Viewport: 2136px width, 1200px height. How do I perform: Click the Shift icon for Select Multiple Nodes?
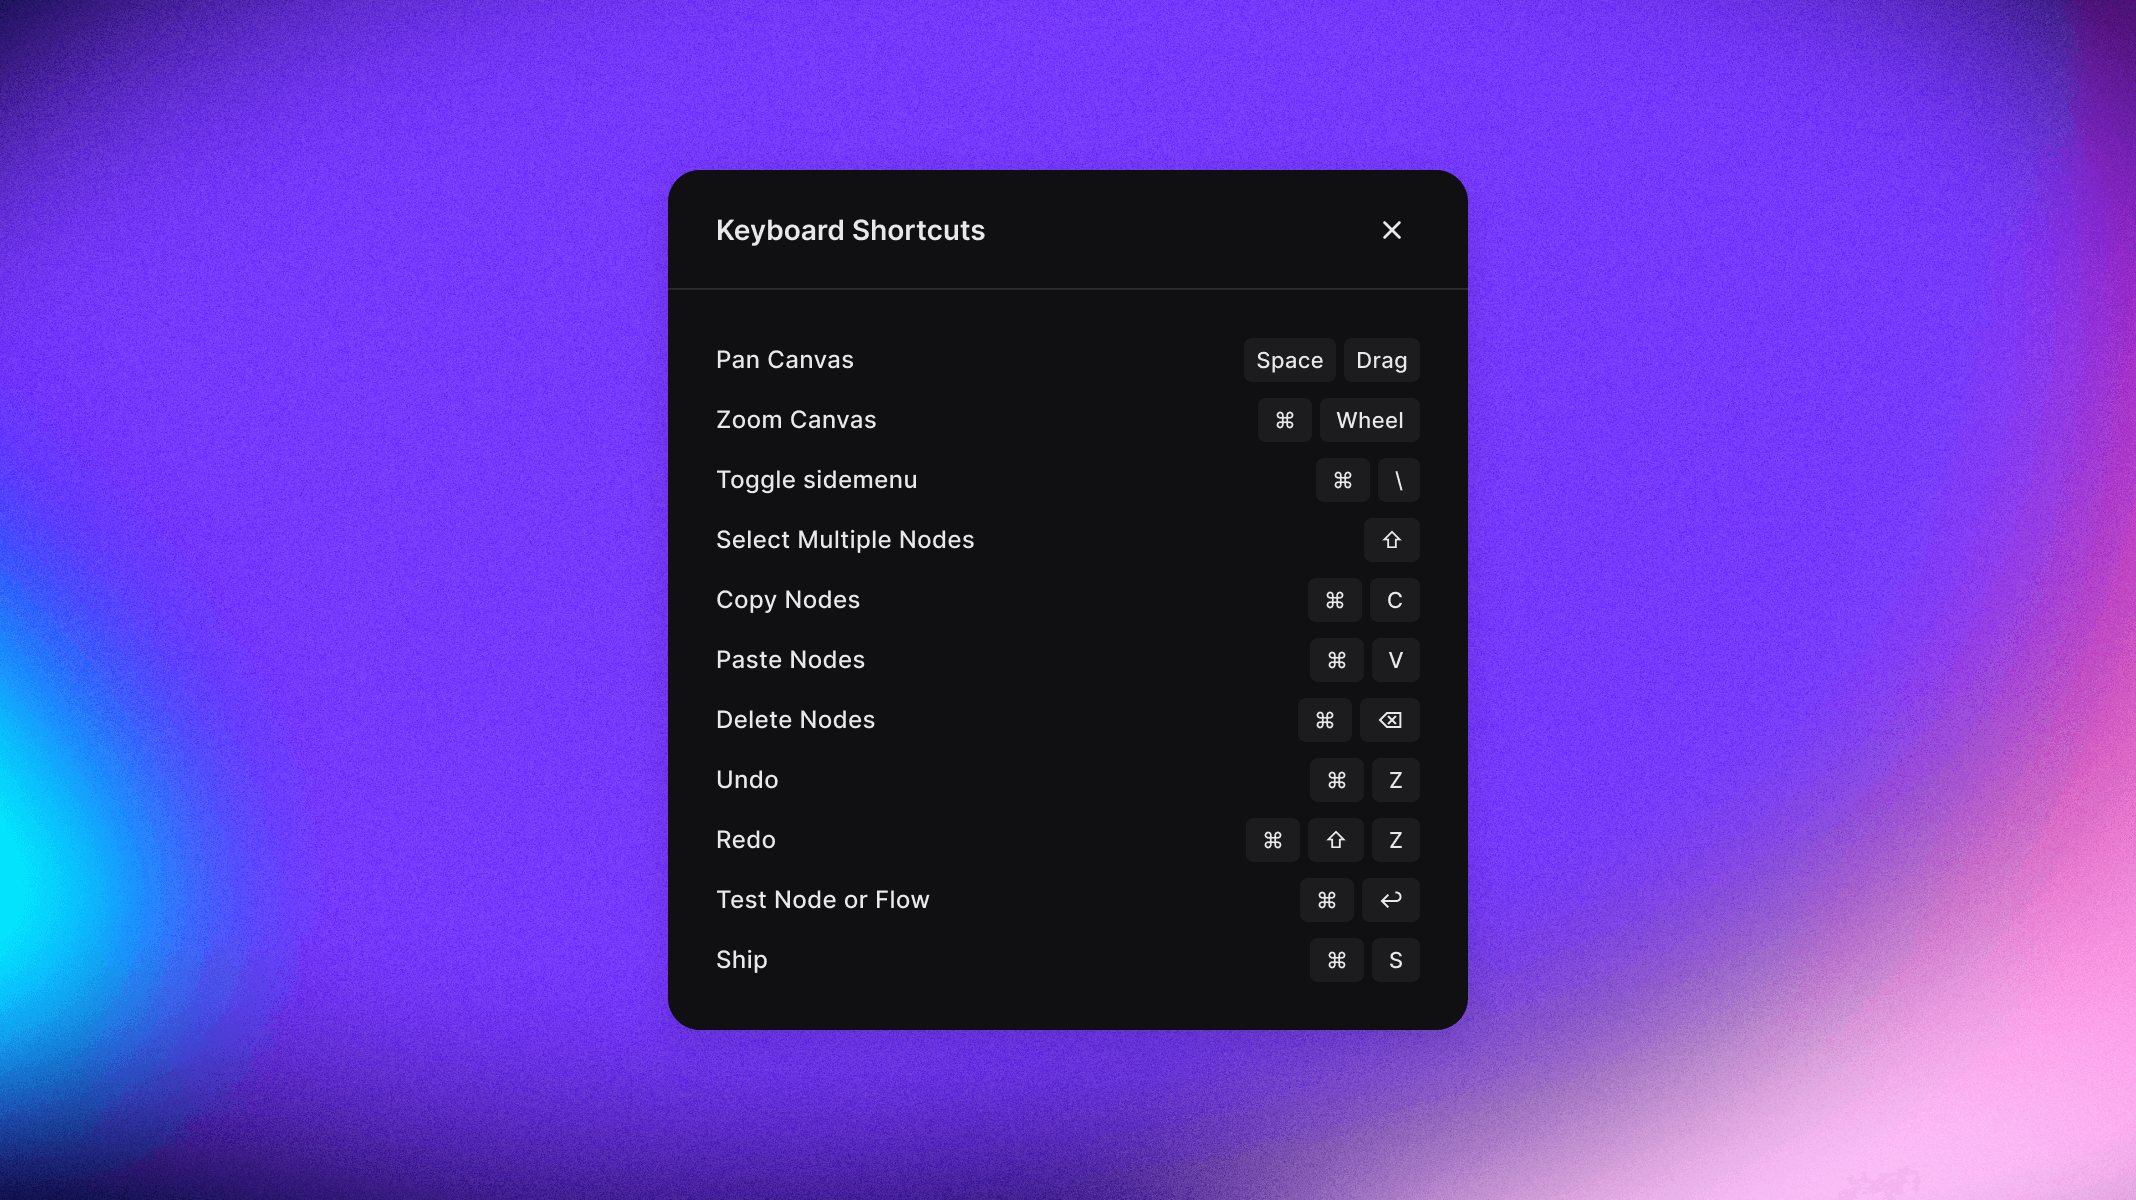pos(1391,540)
